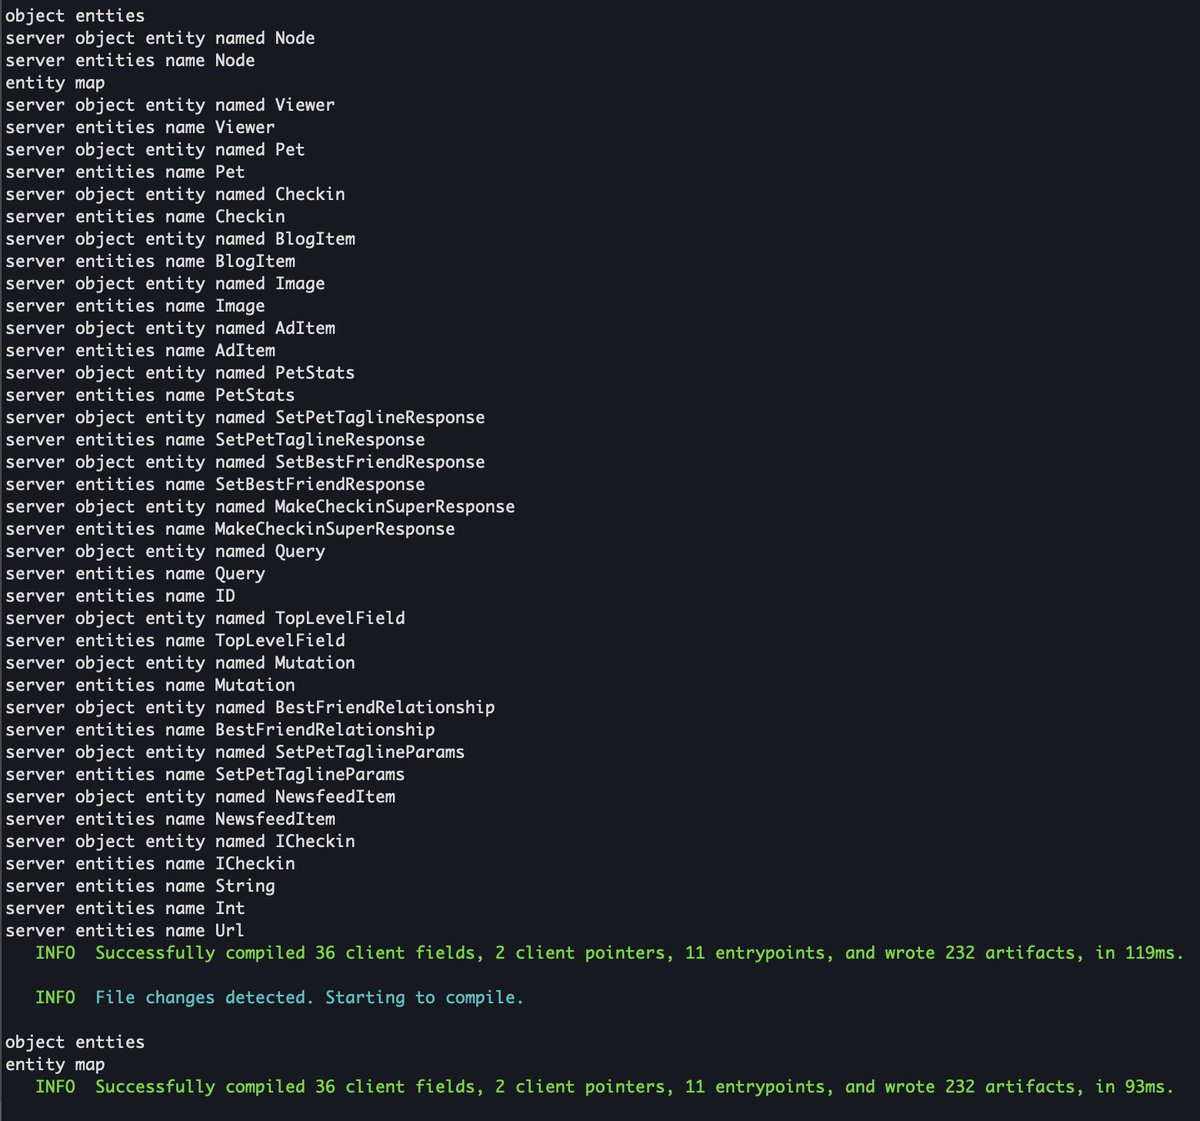Click 'server object entity named TopLevelField'

205,618
